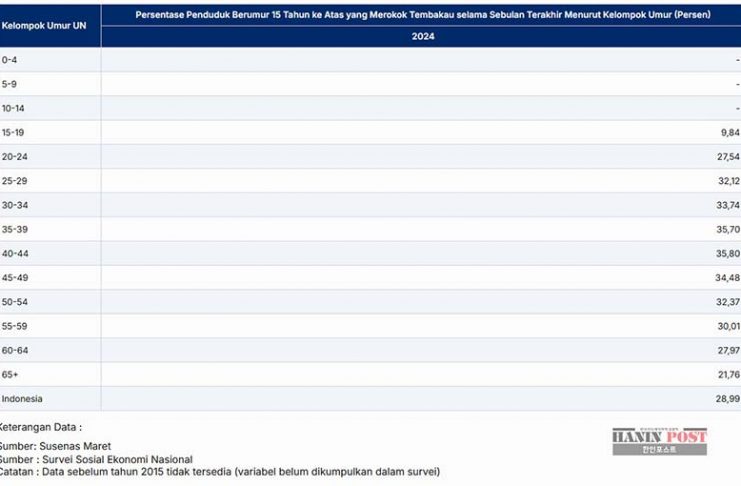Select the 15-19 age group row label

coord(14,132)
